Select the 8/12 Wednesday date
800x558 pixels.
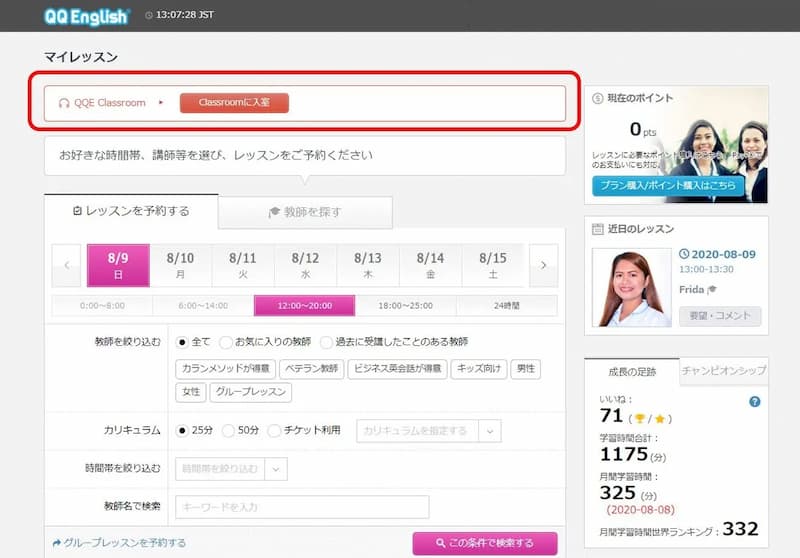(x=305, y=265)
